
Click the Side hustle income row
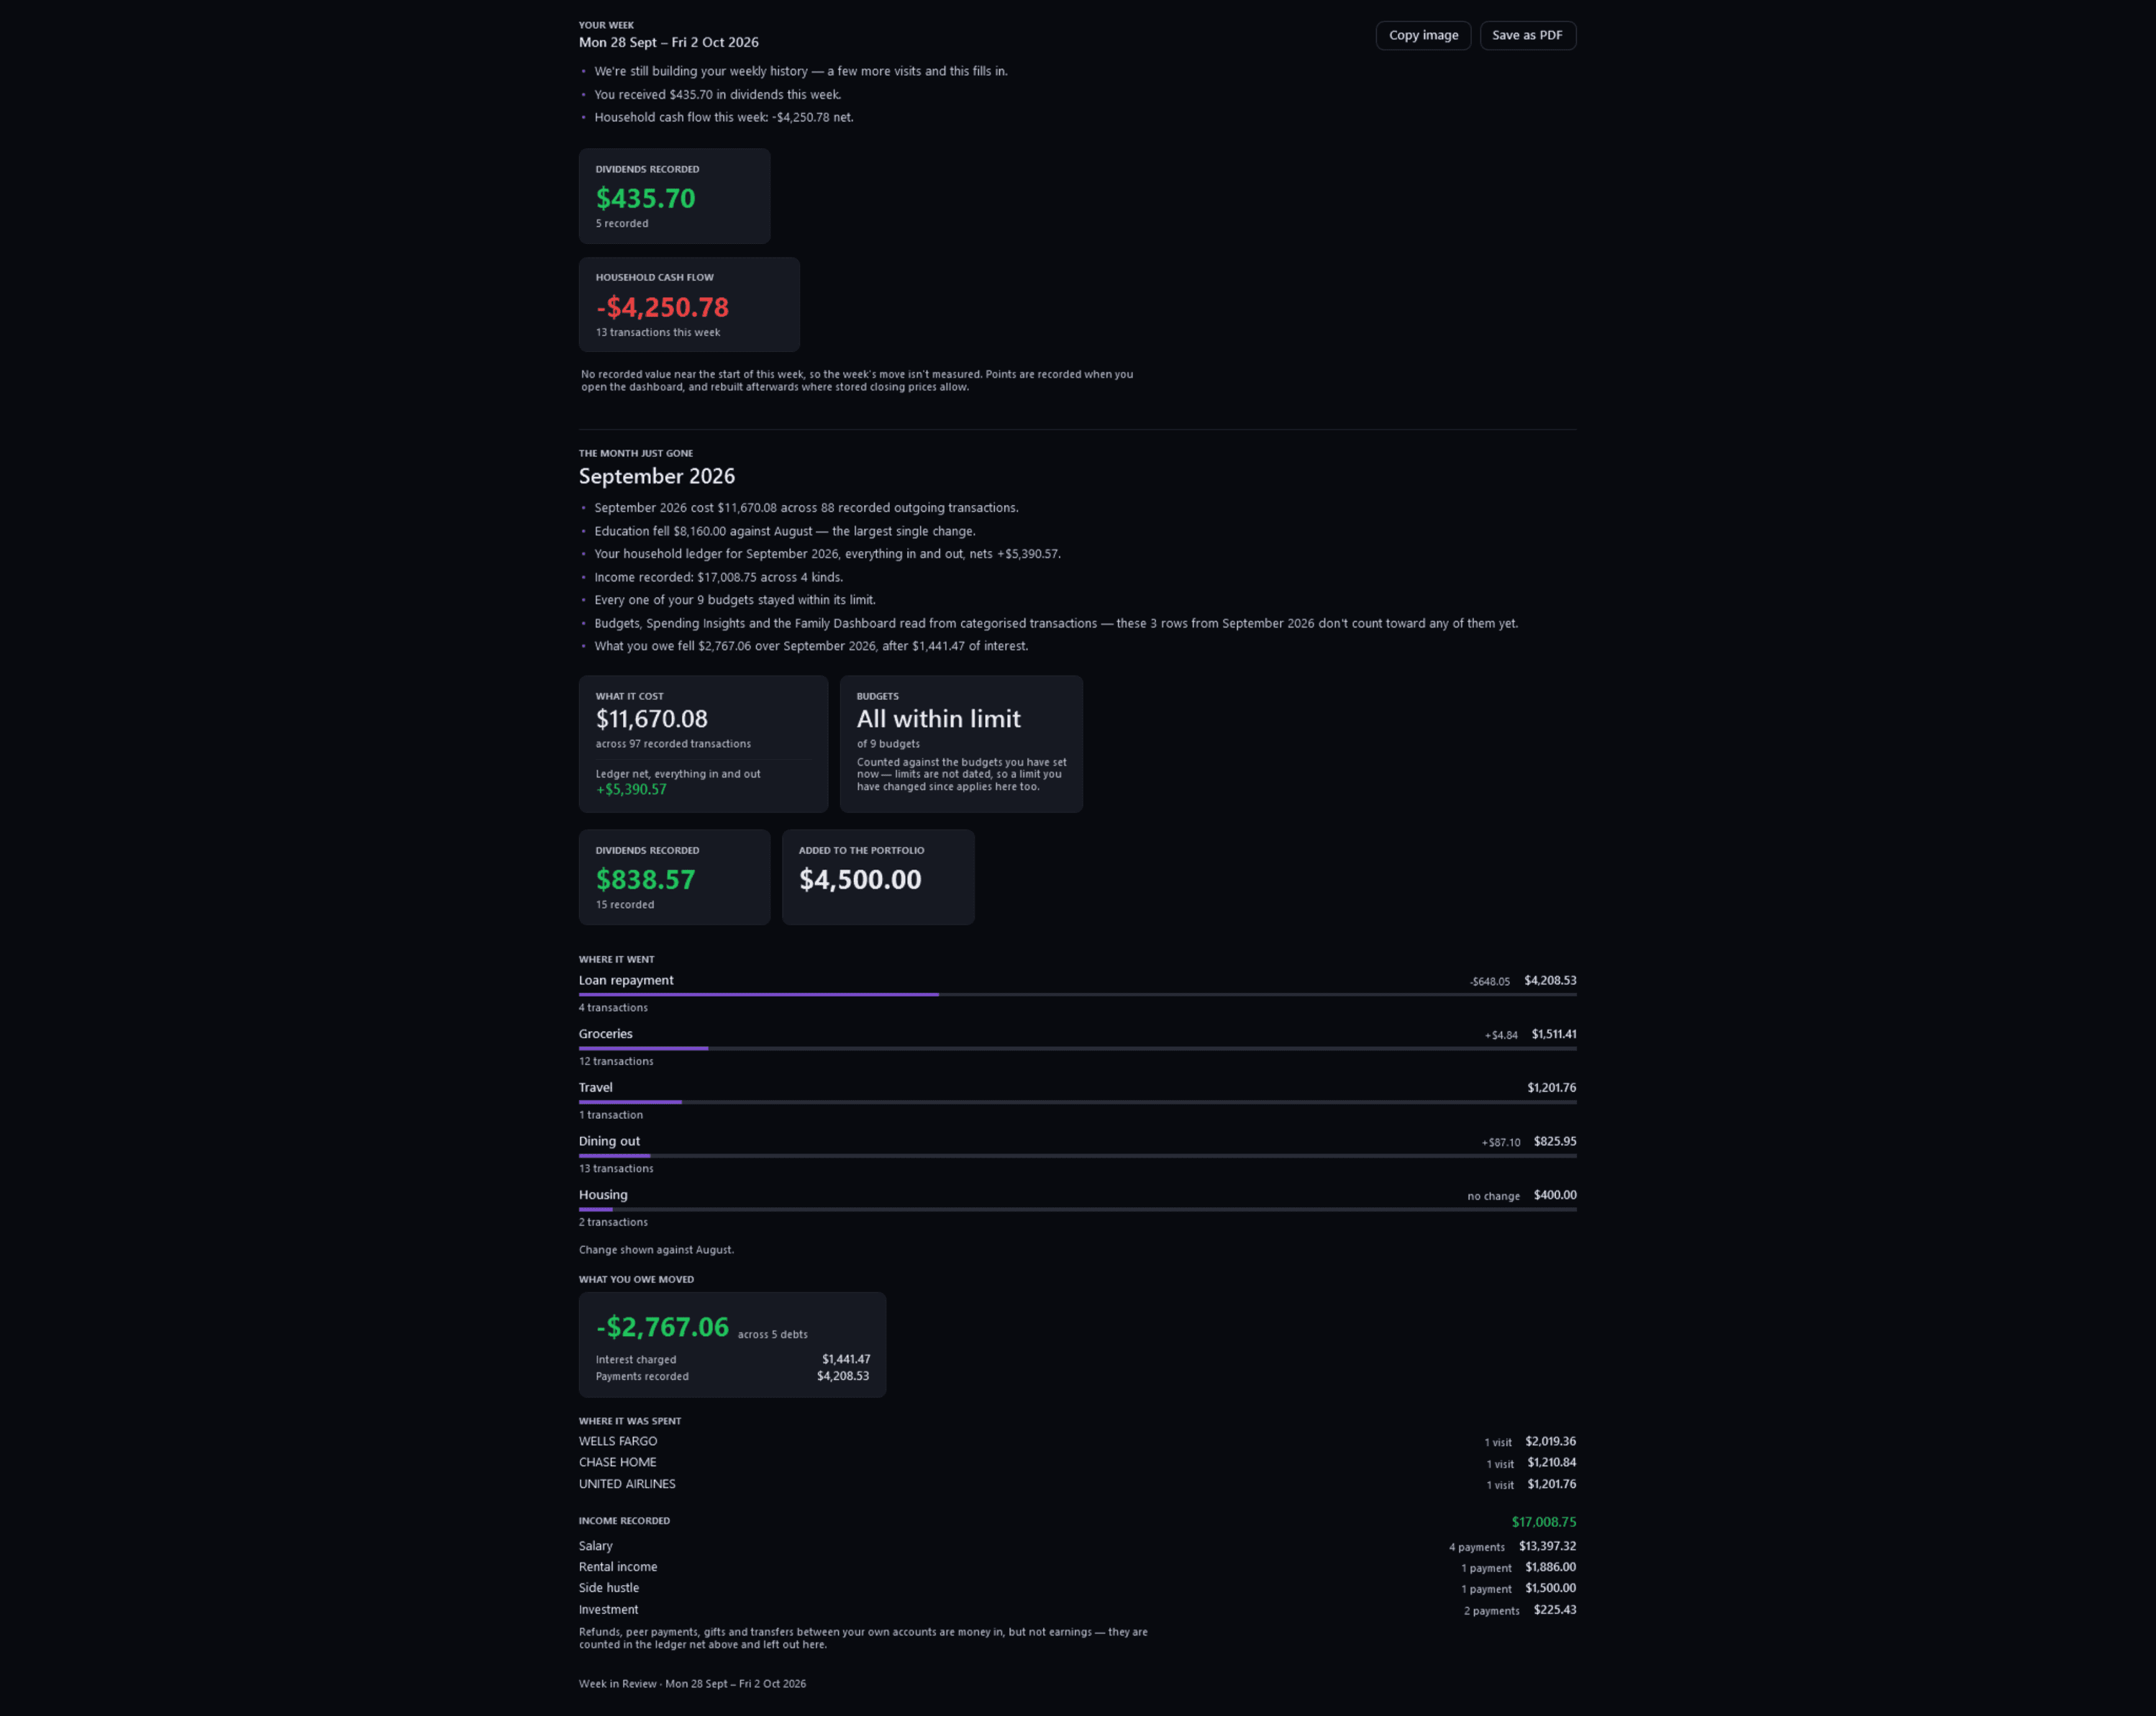coord(1077,1588)
